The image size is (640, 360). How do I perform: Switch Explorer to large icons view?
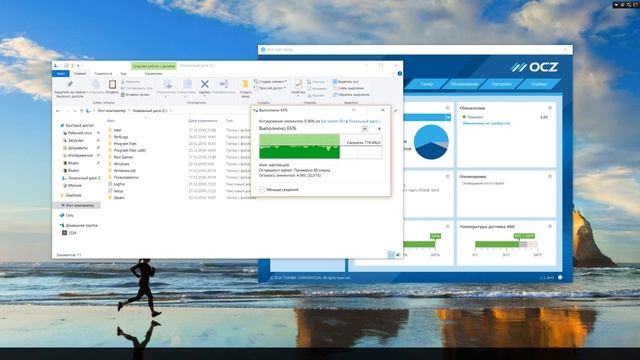398,255
